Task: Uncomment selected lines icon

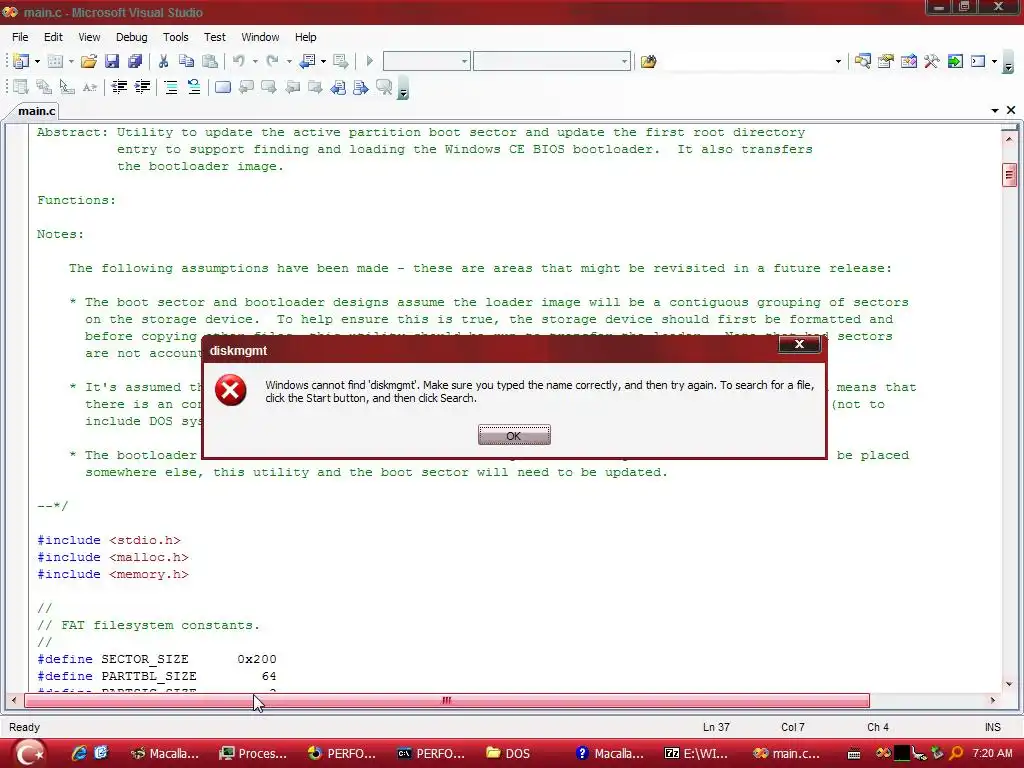Action: pyautogui.click(x=194, y=87)
